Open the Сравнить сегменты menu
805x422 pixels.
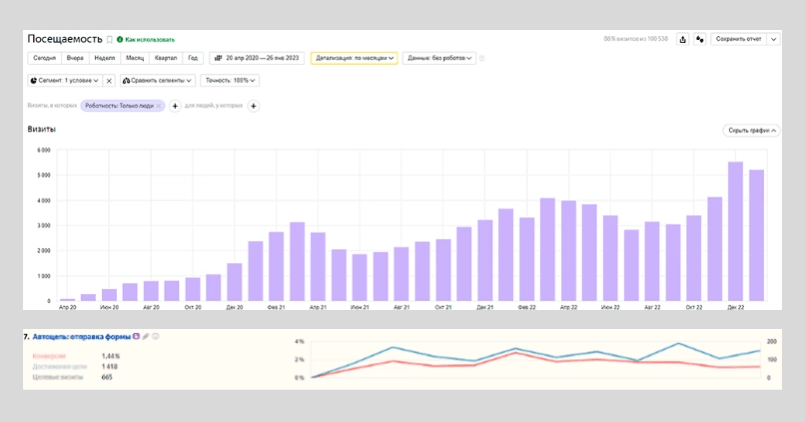click(x=158, y=80)
